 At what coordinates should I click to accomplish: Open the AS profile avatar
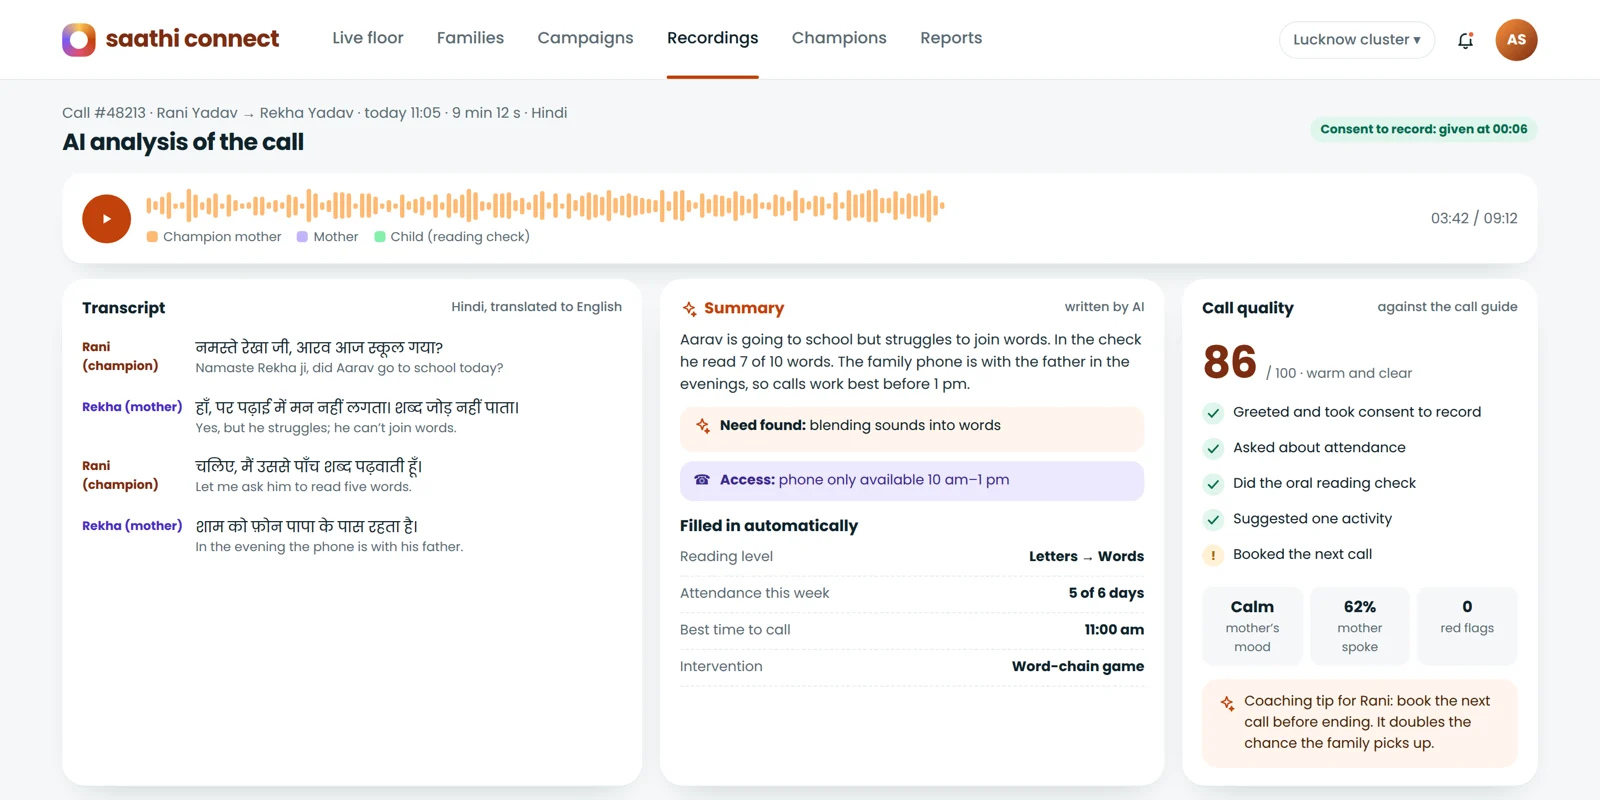pos(1516,40)
